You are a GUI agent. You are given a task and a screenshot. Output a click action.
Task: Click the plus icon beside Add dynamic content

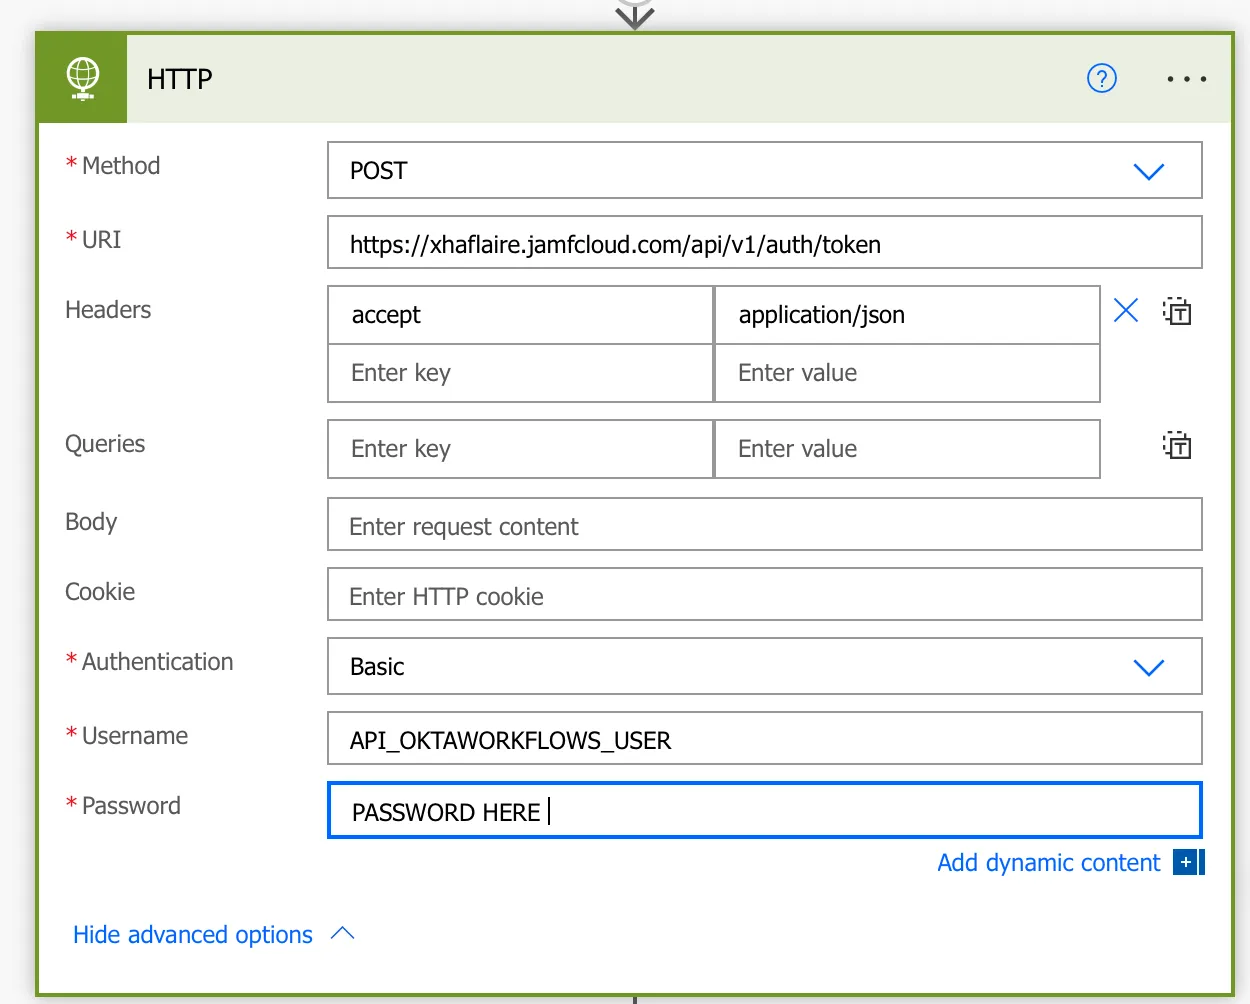[1186, 862]
